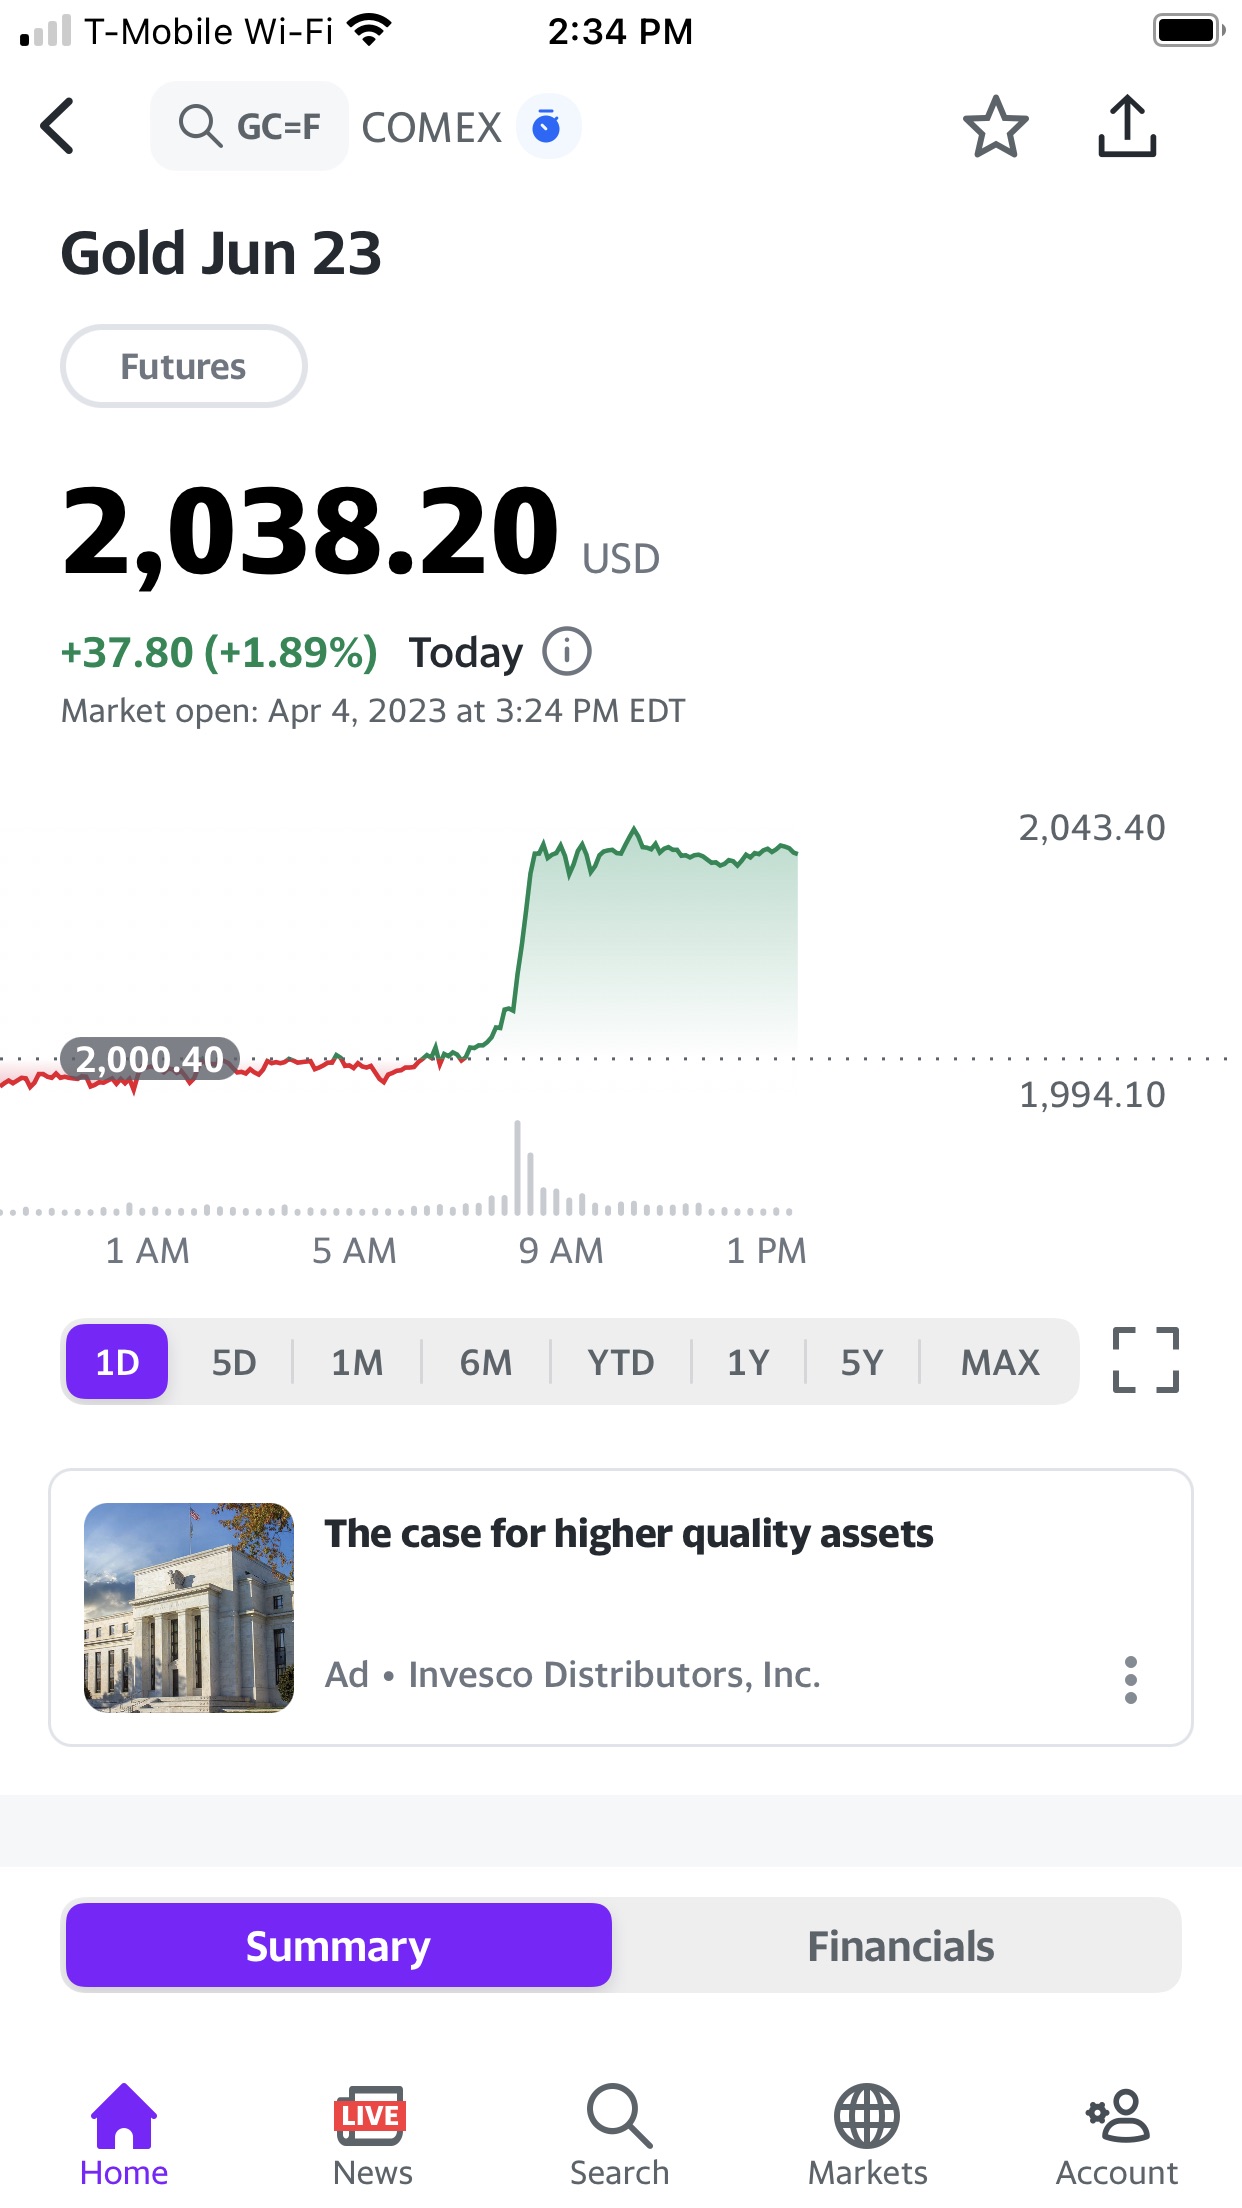Switch chart range to YTD

(620, 1362)
